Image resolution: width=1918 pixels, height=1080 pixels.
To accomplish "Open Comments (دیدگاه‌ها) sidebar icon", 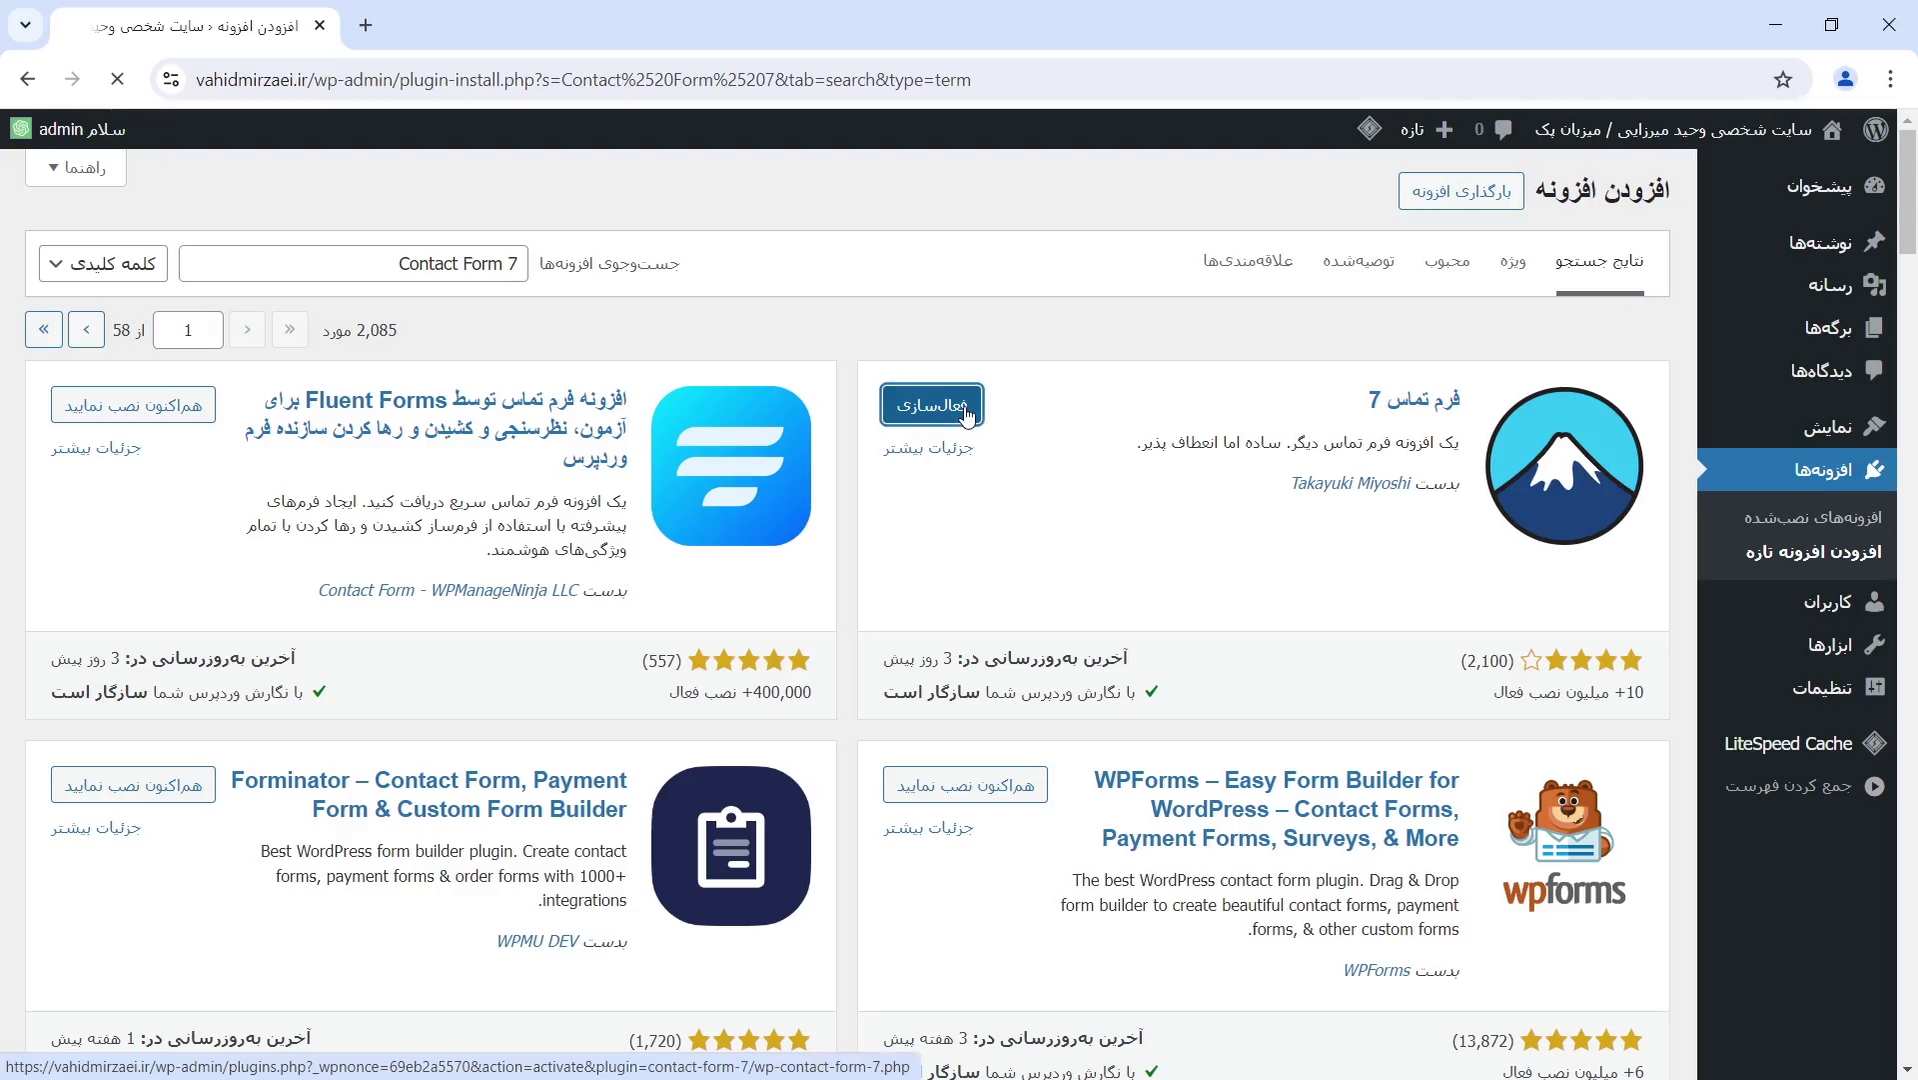I will pos(1875,371).
